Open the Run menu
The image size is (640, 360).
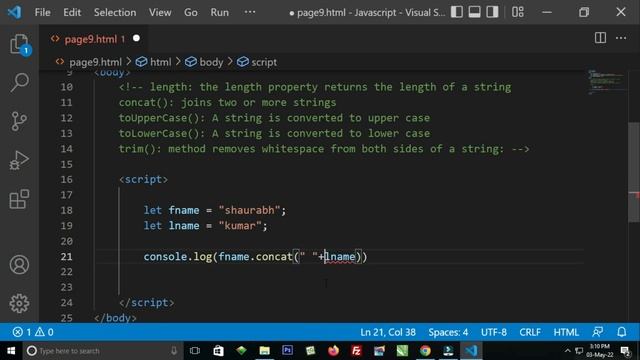pos(220,12)
